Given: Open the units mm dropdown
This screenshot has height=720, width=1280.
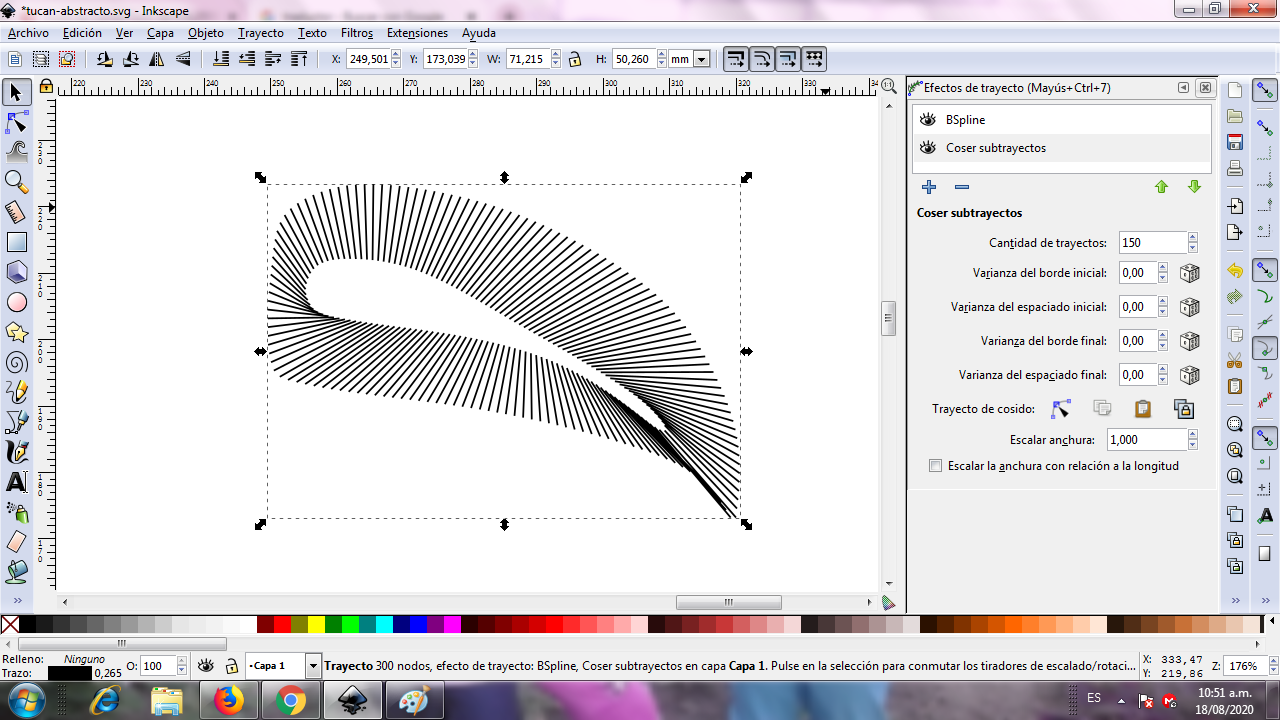Looking at the screenshot, I should pyautogui.click(x=702, y=60).
